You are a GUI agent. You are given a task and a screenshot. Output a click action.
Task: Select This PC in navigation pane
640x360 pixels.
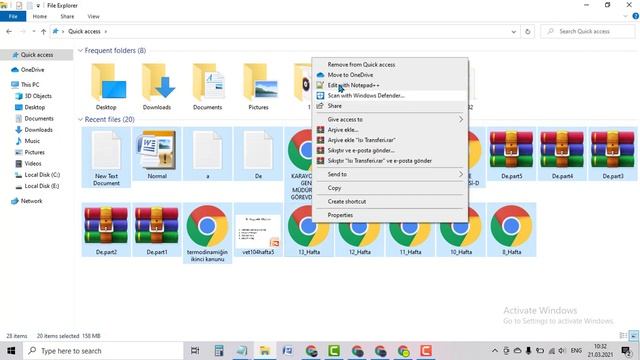tap(30, 84)
